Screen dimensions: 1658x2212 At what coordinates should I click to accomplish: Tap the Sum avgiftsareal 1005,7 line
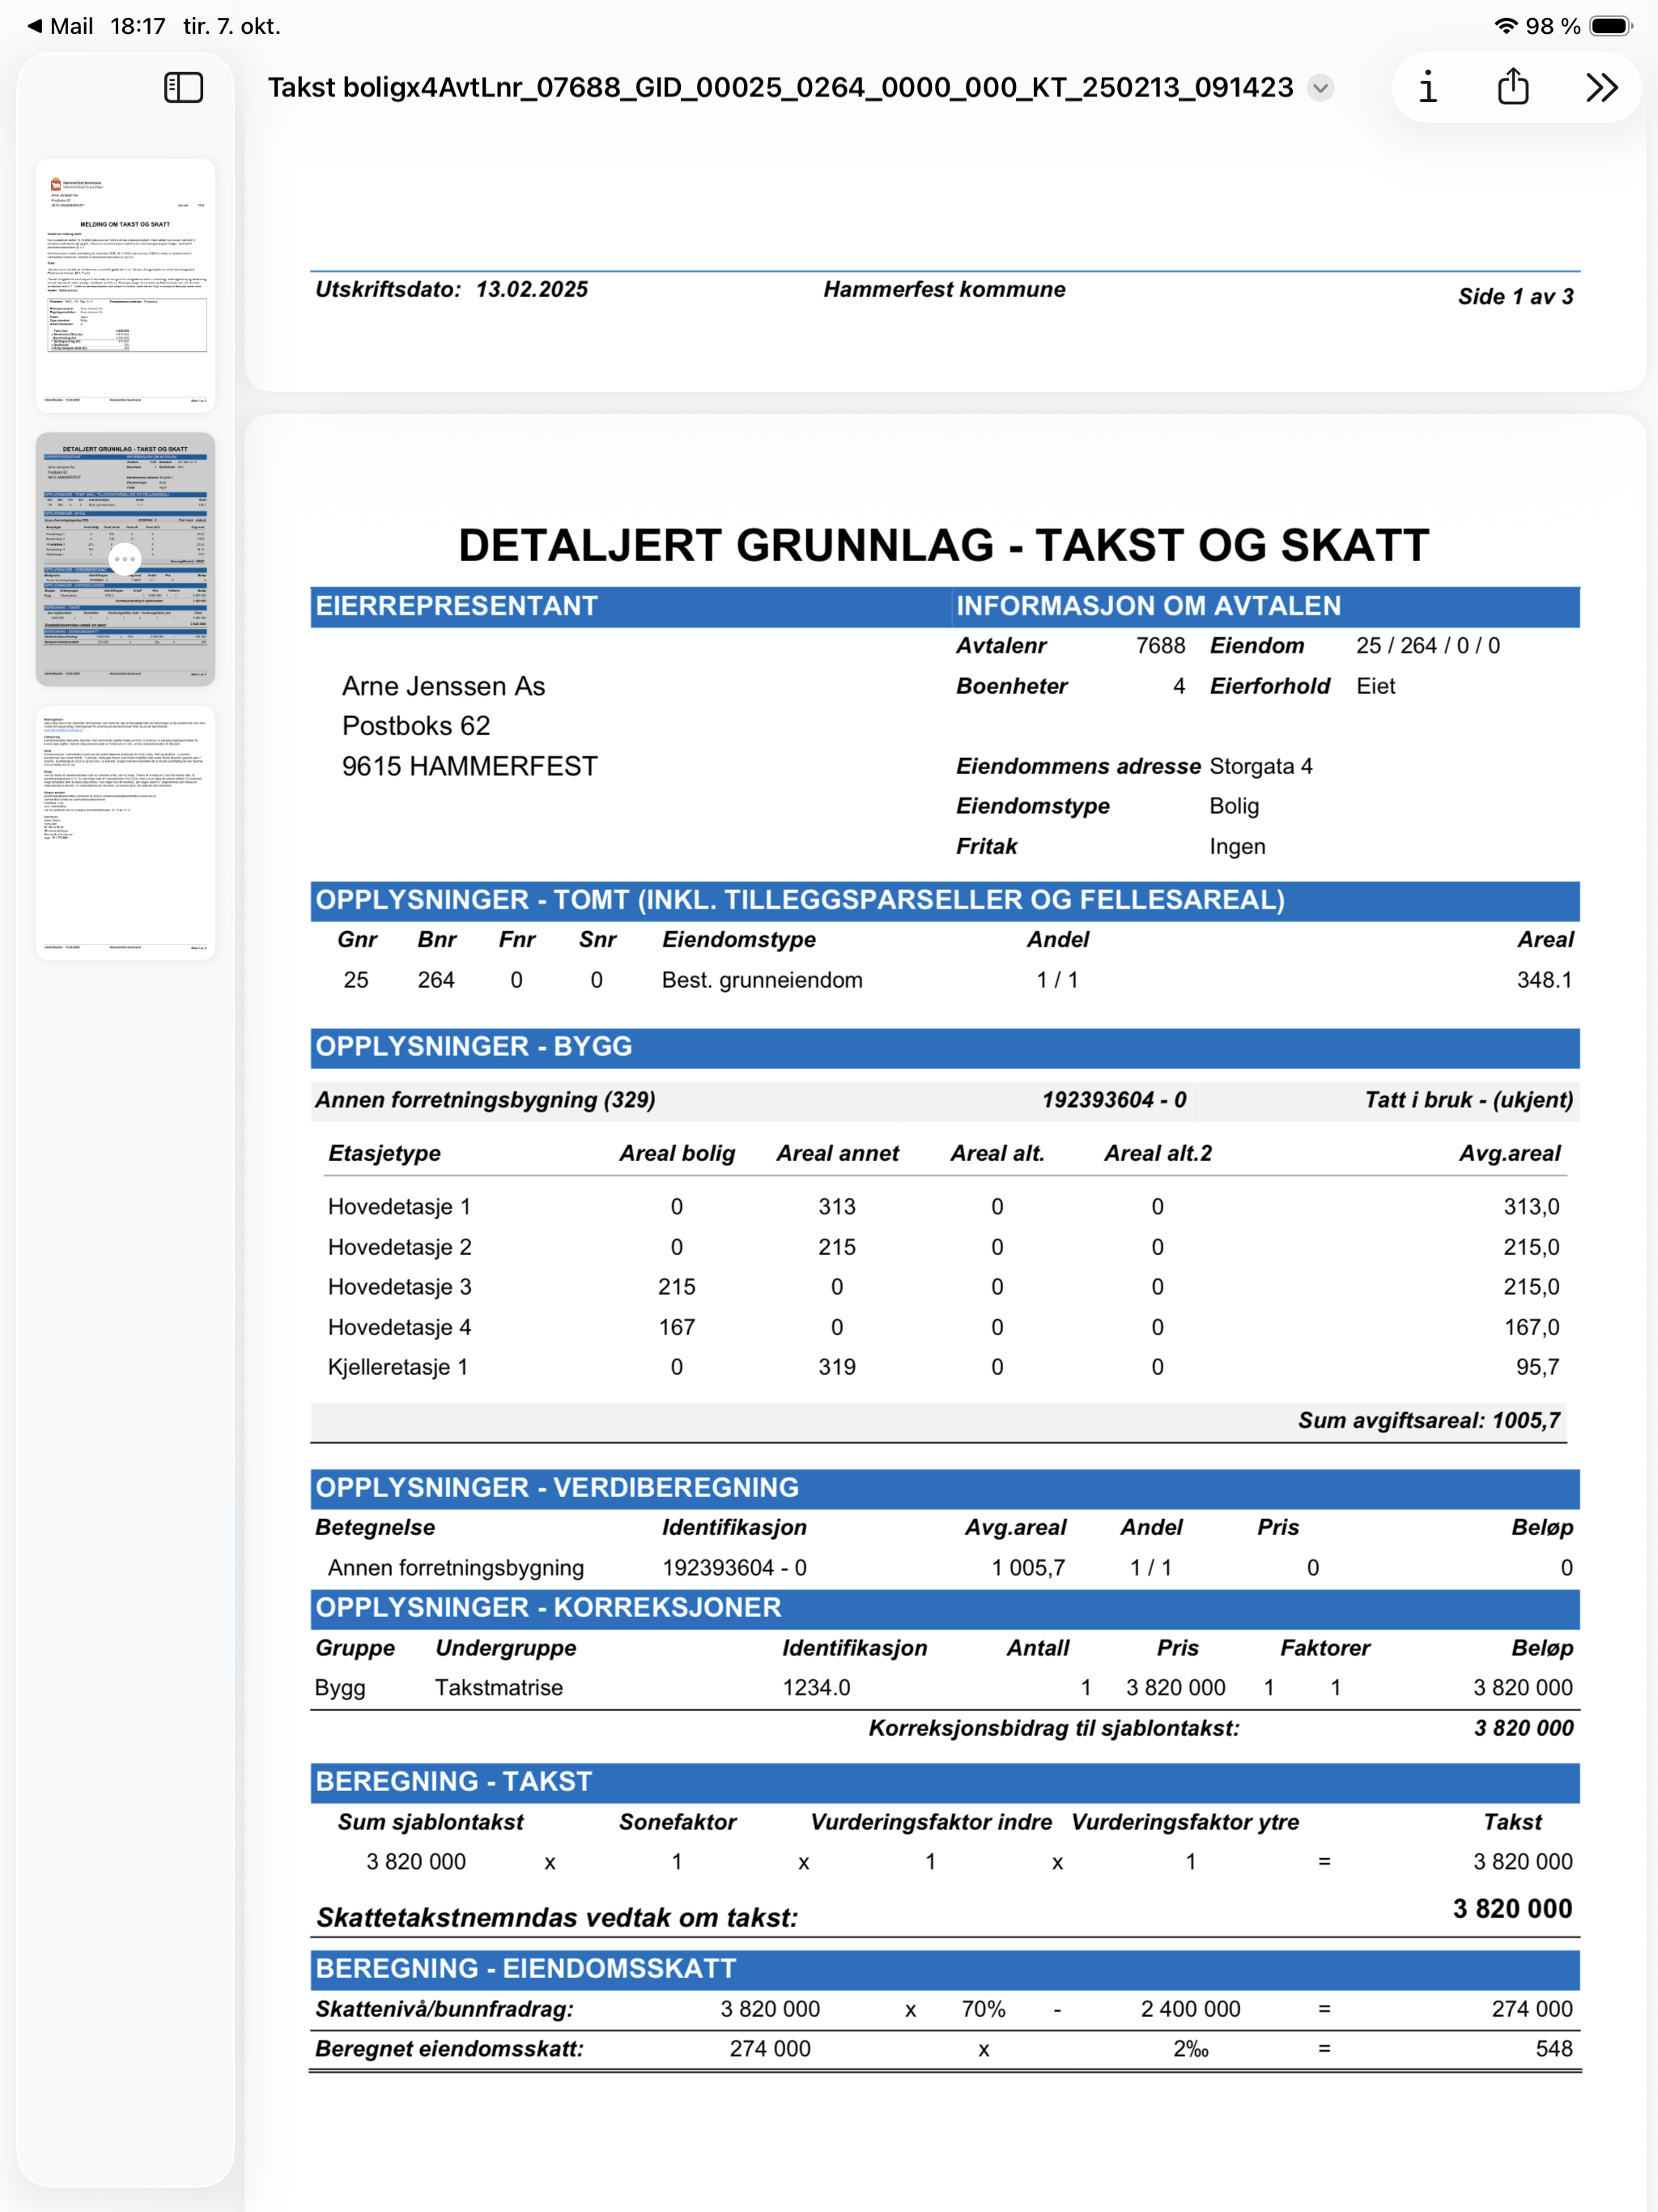click(x=1428, y=1420)
